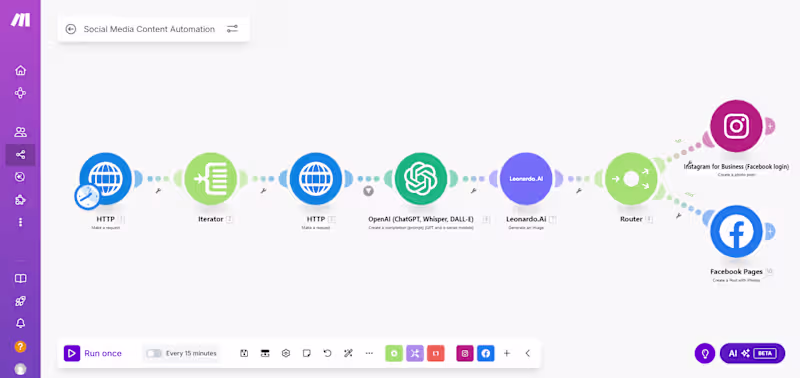
Task: Toggle the Every 15 minutes scheduling switch
Action: pos(154,353)
